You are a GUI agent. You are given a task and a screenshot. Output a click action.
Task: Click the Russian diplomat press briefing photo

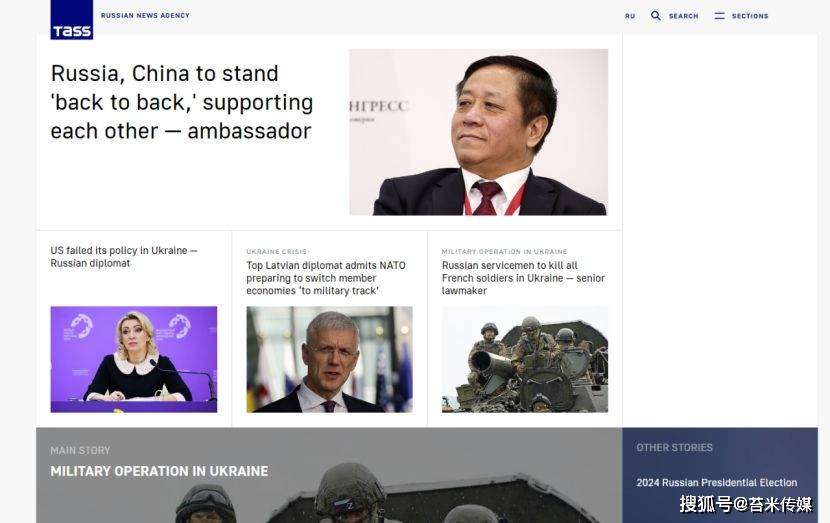(134, 359)
